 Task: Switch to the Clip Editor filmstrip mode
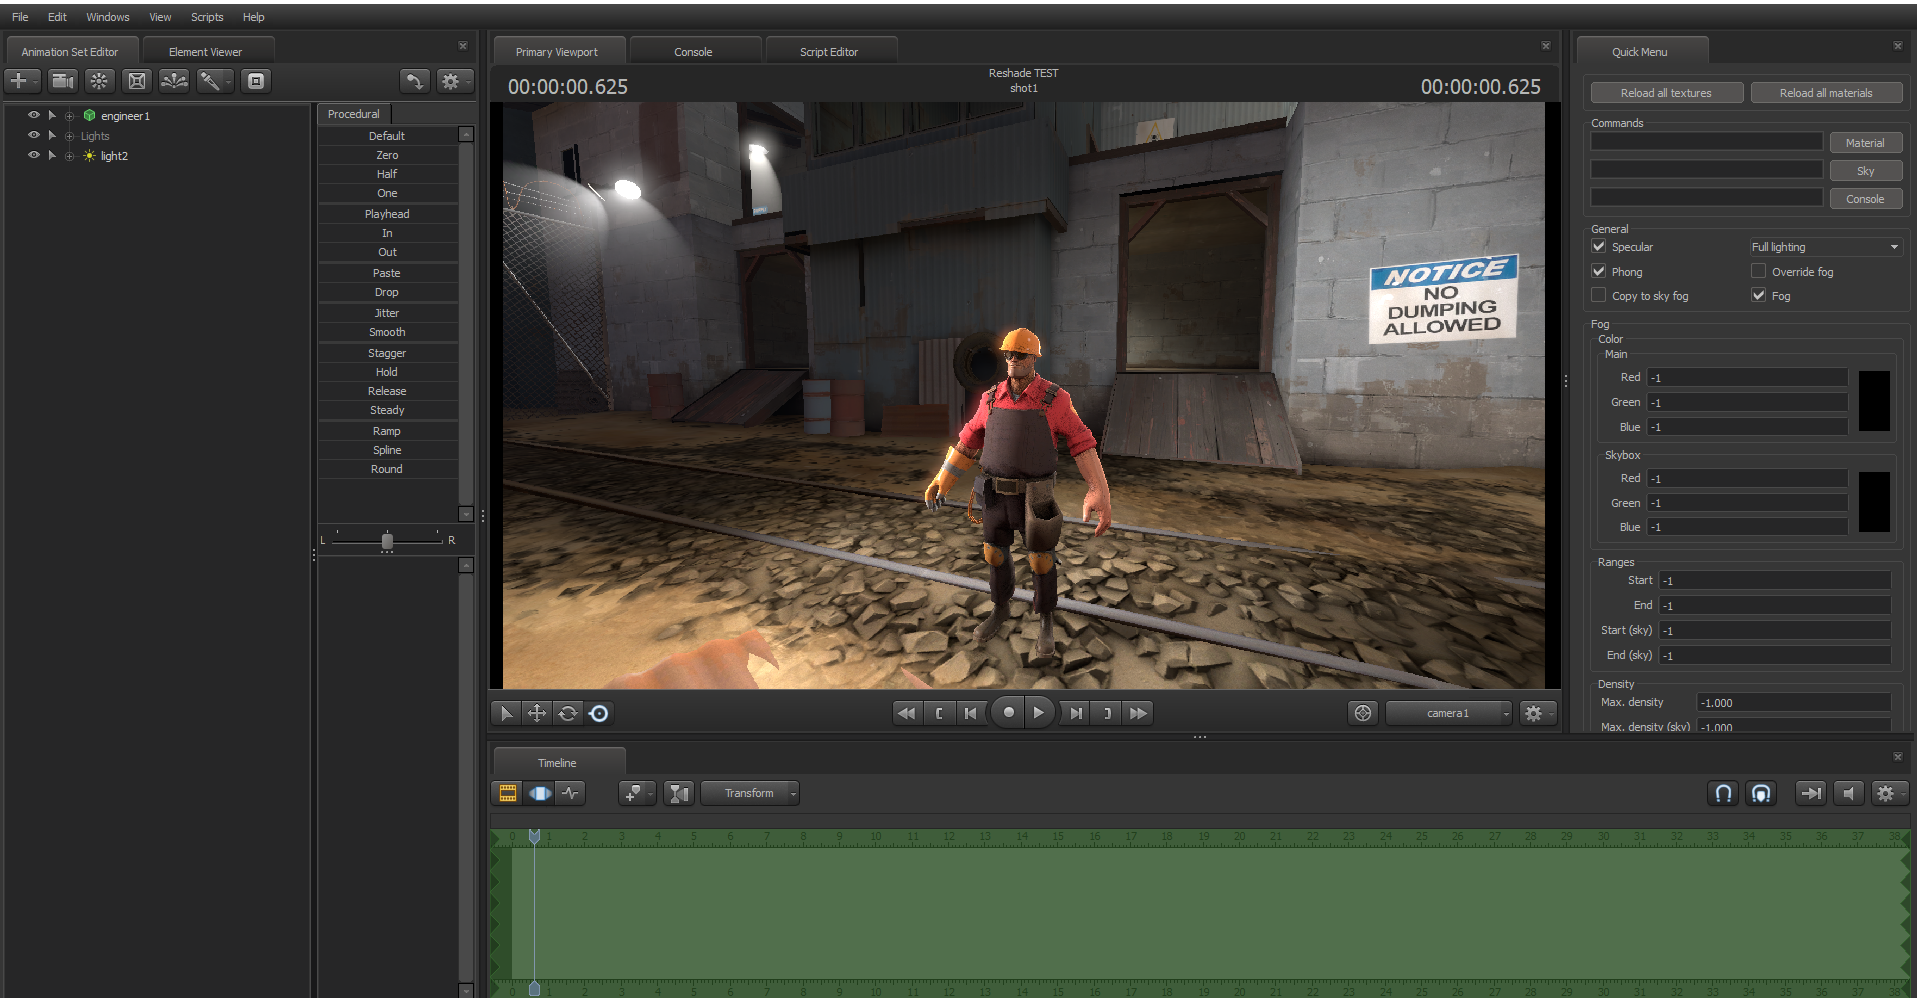pos(508,793)
